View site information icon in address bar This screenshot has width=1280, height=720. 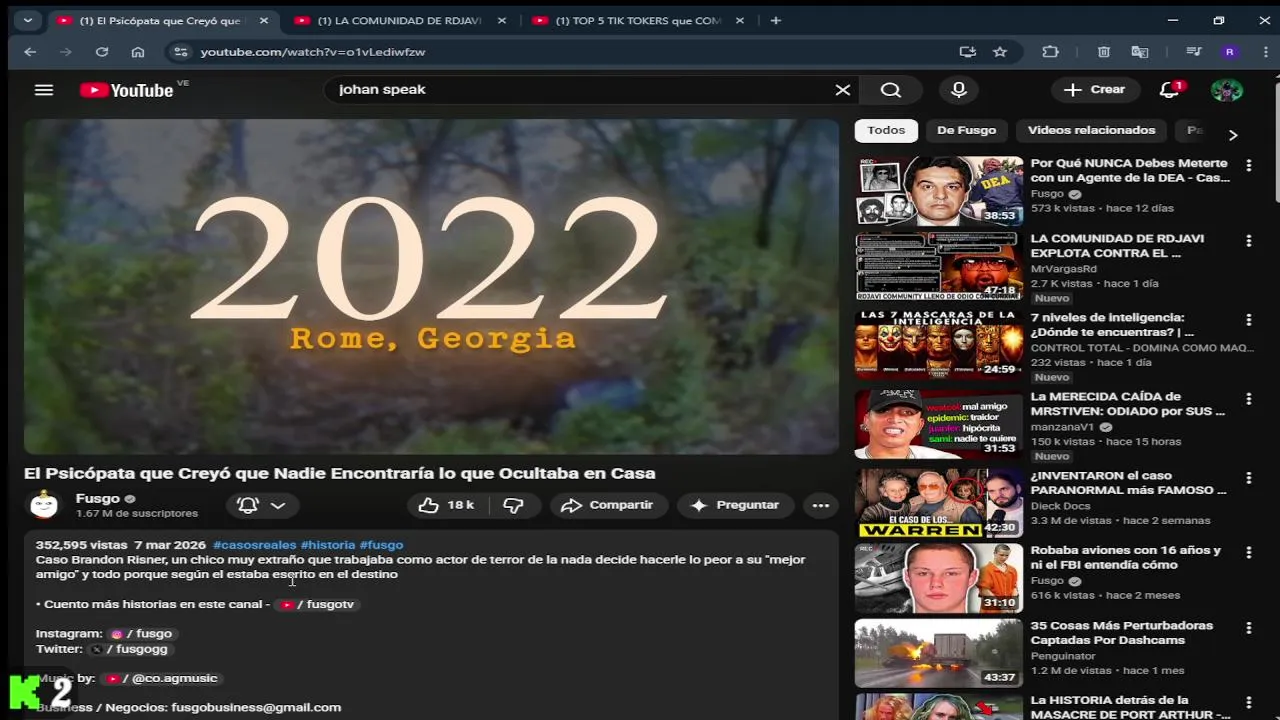click(180, 51)
